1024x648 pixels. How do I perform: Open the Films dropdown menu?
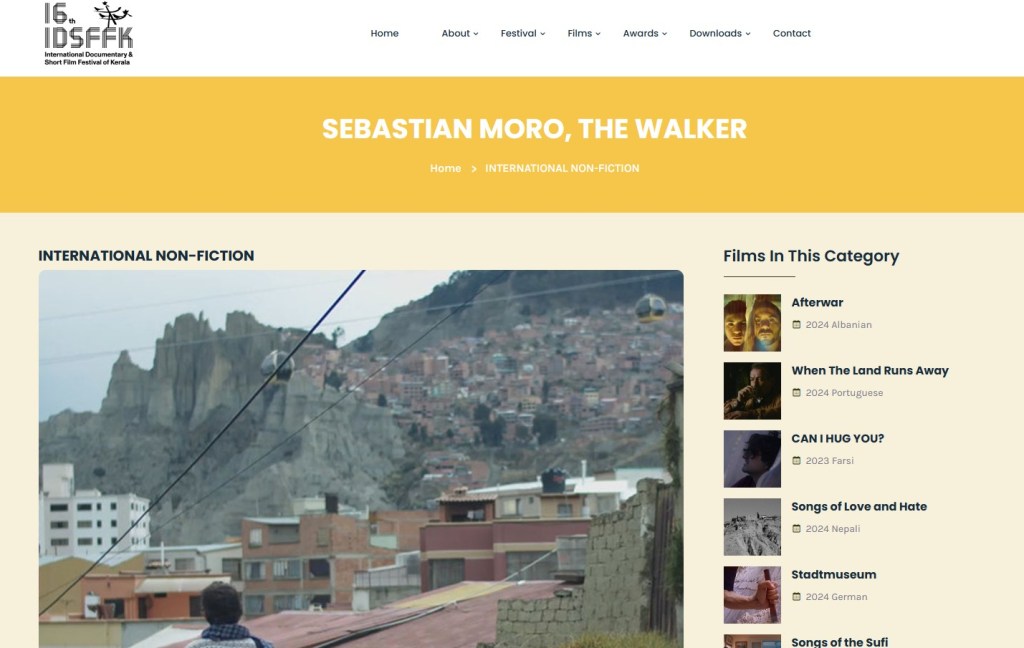(583, 33)
